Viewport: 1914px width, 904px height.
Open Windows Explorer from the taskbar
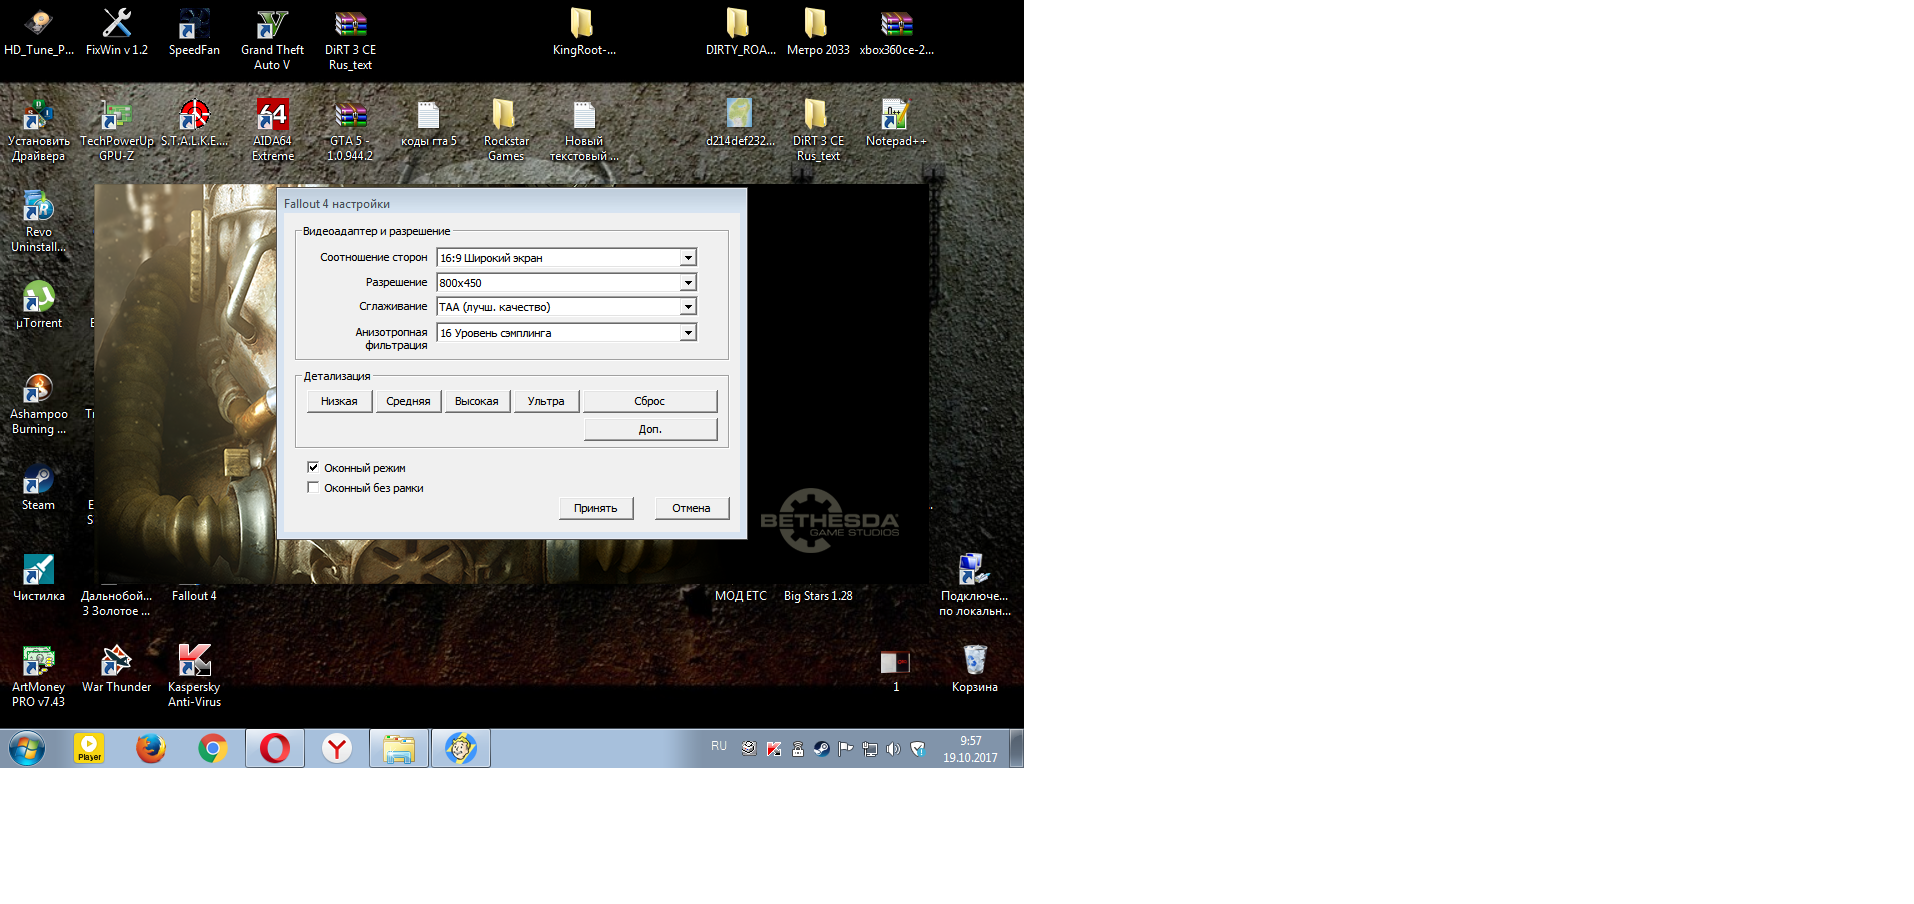tap(399, 748)
